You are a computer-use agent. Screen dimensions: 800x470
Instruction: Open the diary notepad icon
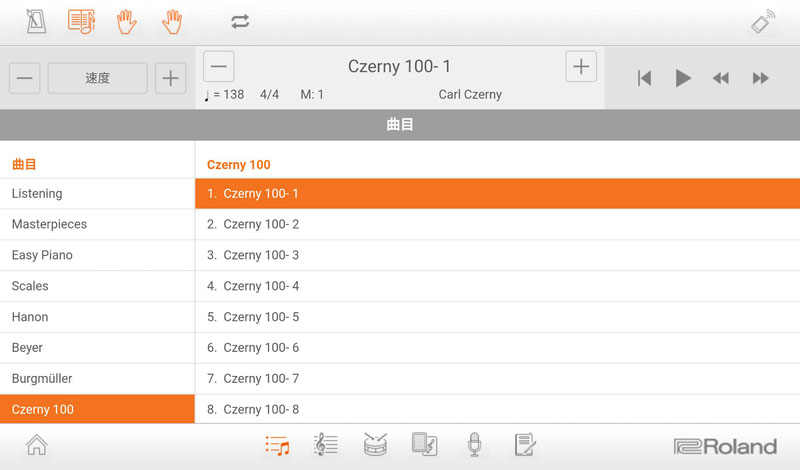[x=524, y=445]
